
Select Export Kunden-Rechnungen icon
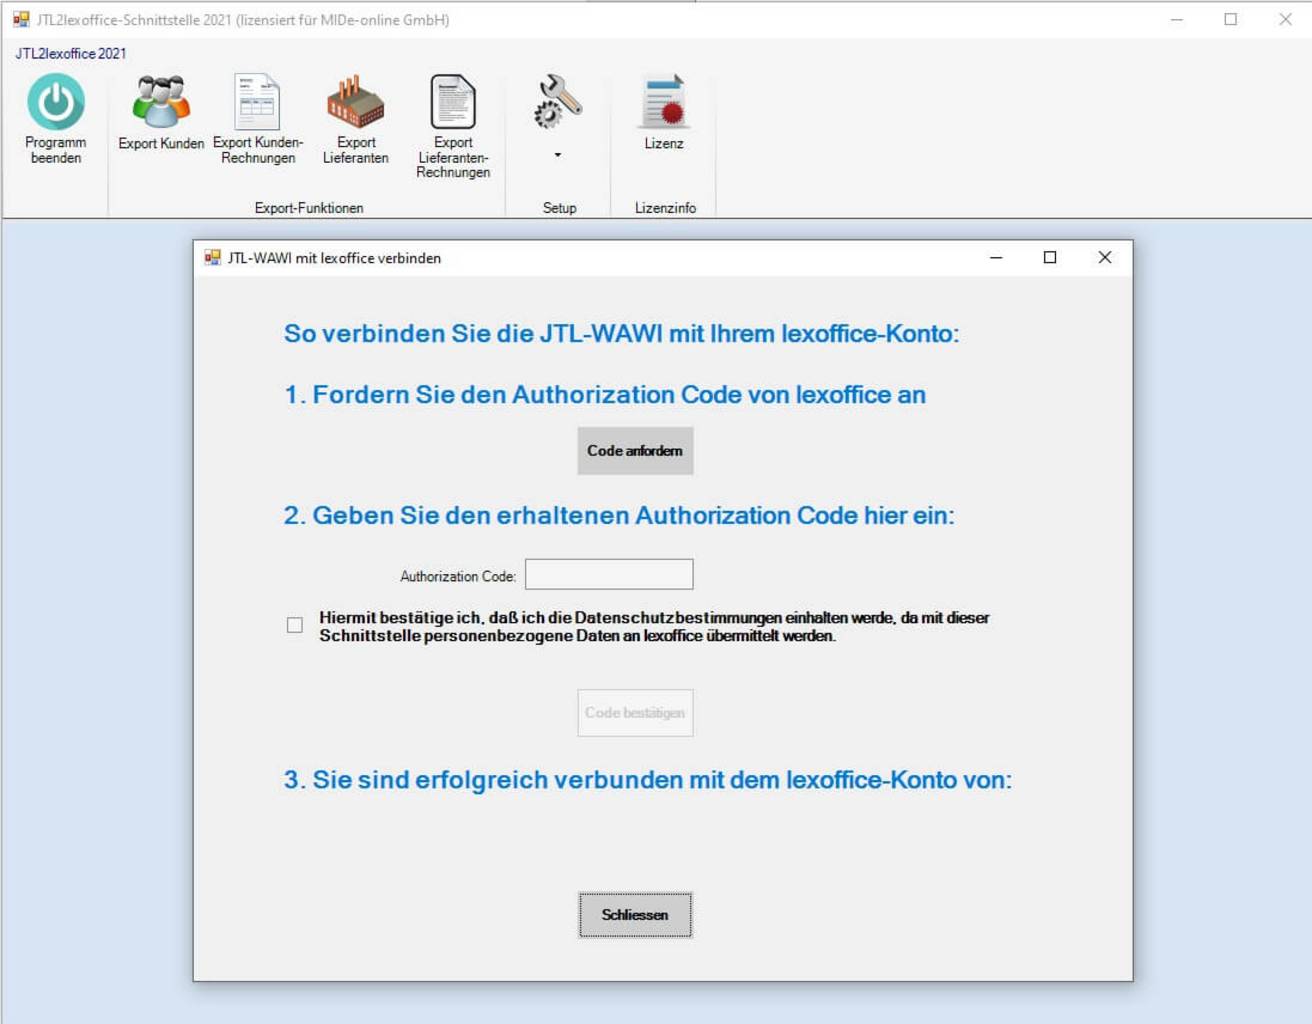[257, 102]
